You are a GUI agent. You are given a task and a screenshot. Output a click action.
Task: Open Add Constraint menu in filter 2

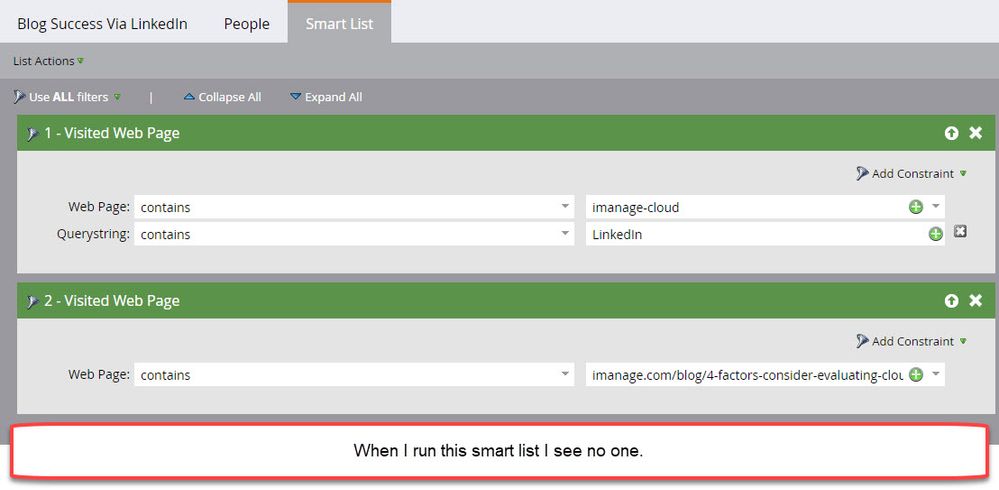tap(911, 342)
